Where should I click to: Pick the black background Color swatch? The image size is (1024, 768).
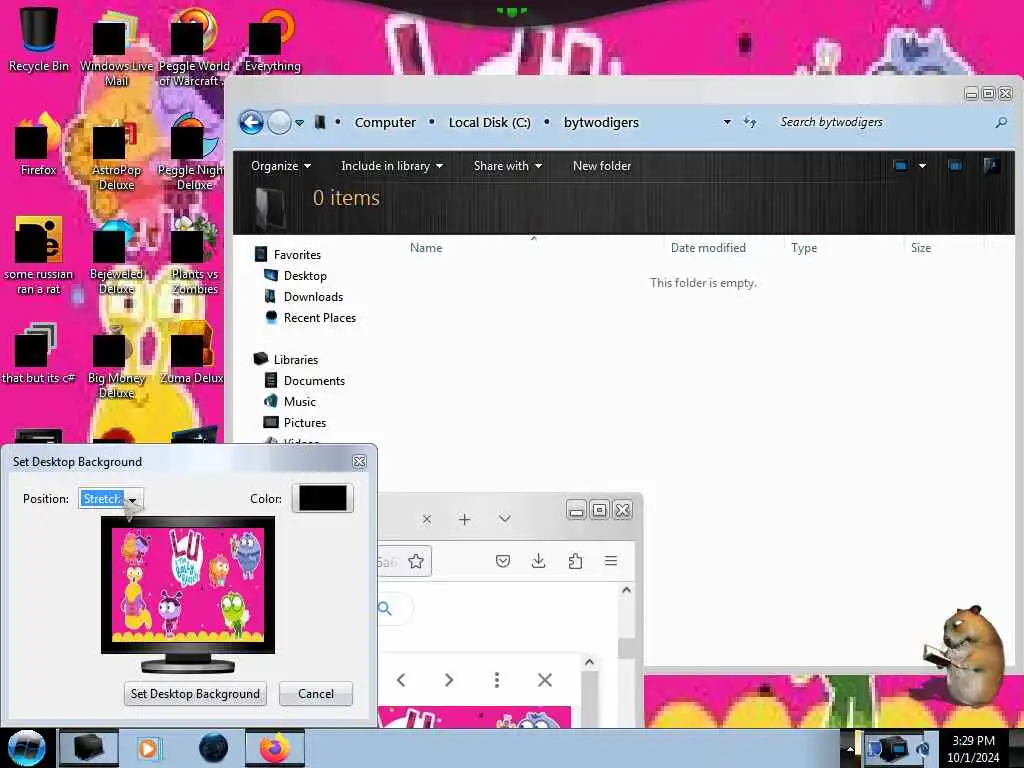(323, 498)
